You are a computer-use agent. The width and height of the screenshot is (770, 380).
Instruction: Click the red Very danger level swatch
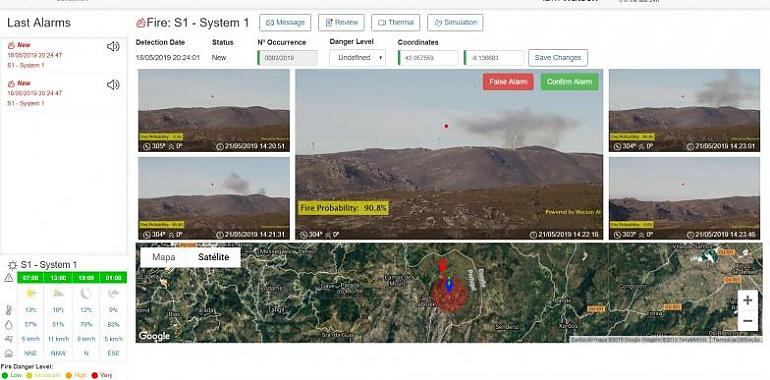tap(94, 375)
